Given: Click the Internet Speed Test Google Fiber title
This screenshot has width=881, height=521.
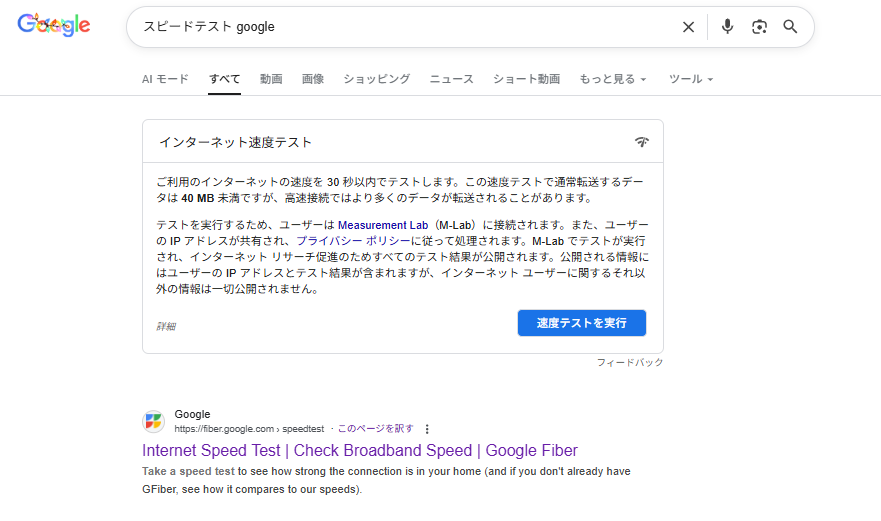Looking at the screenshot, I should (x=360, y=450).
